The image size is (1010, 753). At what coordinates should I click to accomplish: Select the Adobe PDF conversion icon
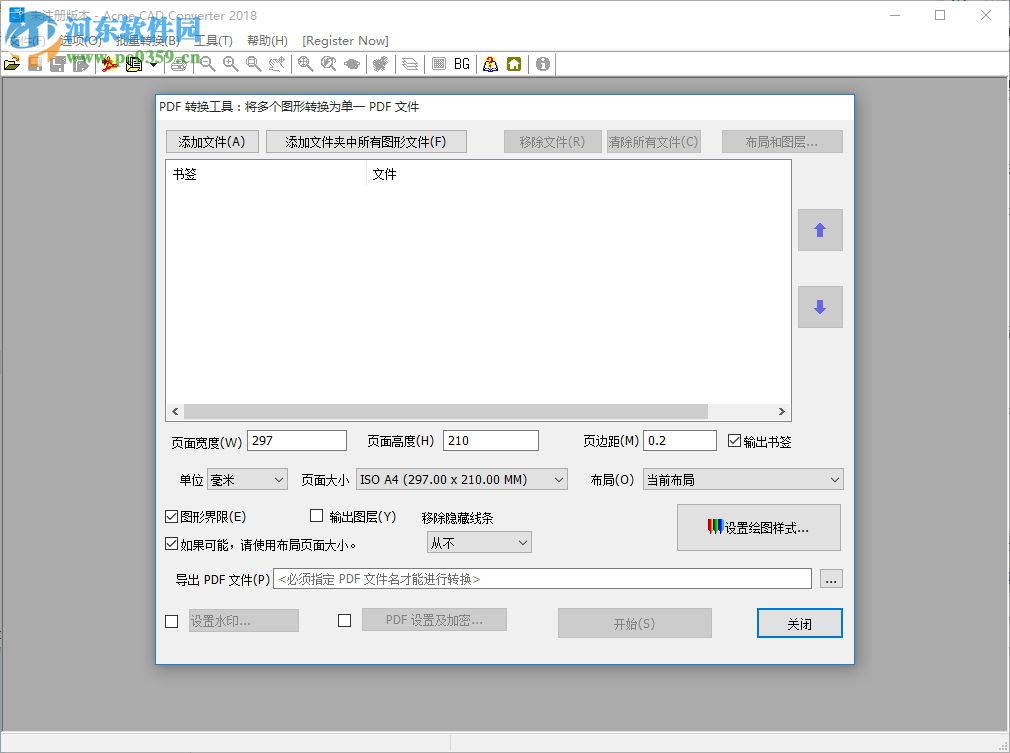110,63
